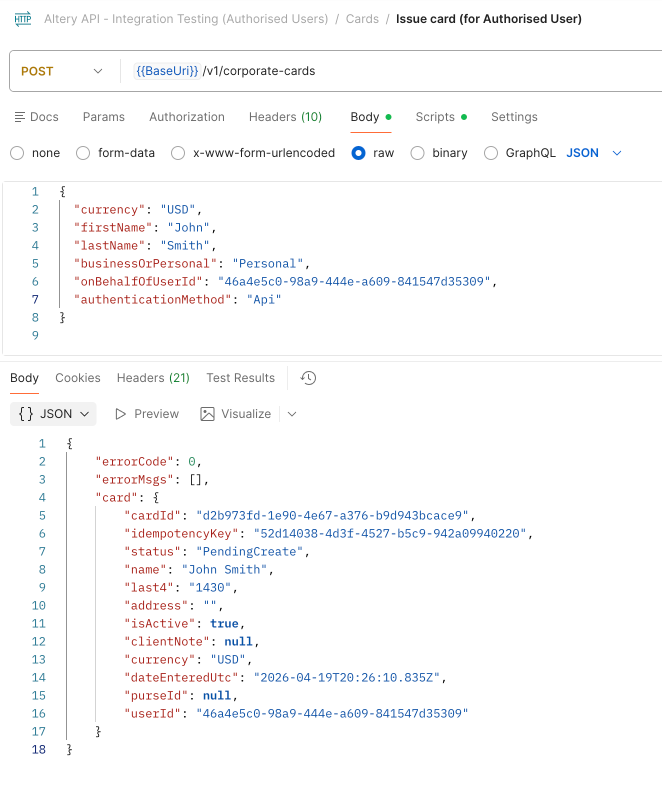The image size is (662, 786).
Task: Select the binary body radio button
Action: point(417,153)
